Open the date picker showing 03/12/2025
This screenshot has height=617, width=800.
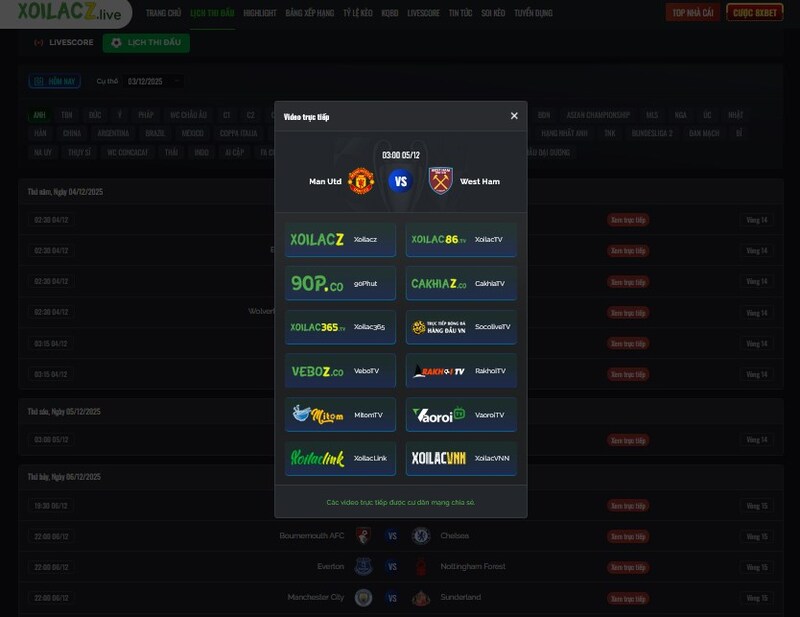[153, 81]
